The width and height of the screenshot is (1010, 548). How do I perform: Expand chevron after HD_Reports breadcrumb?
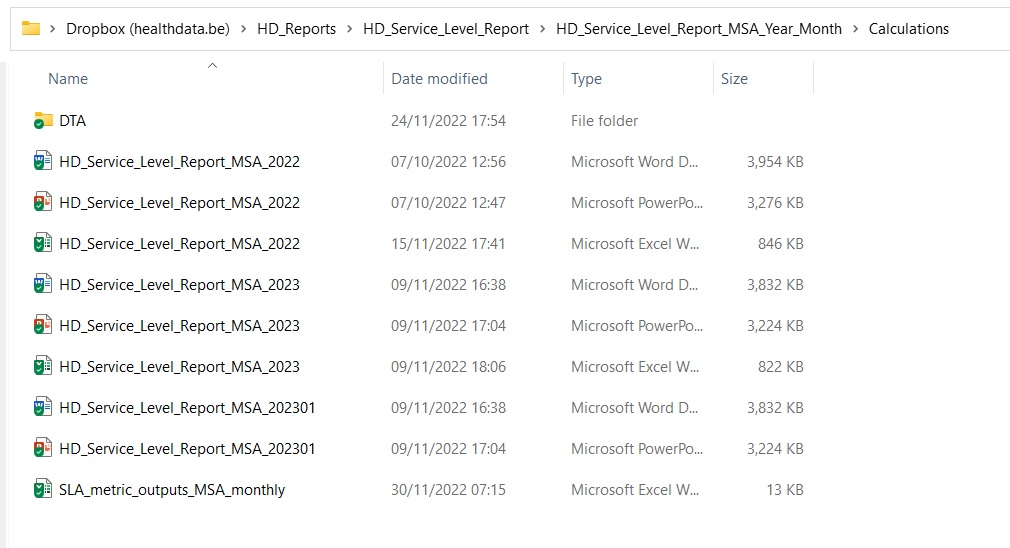349,29
